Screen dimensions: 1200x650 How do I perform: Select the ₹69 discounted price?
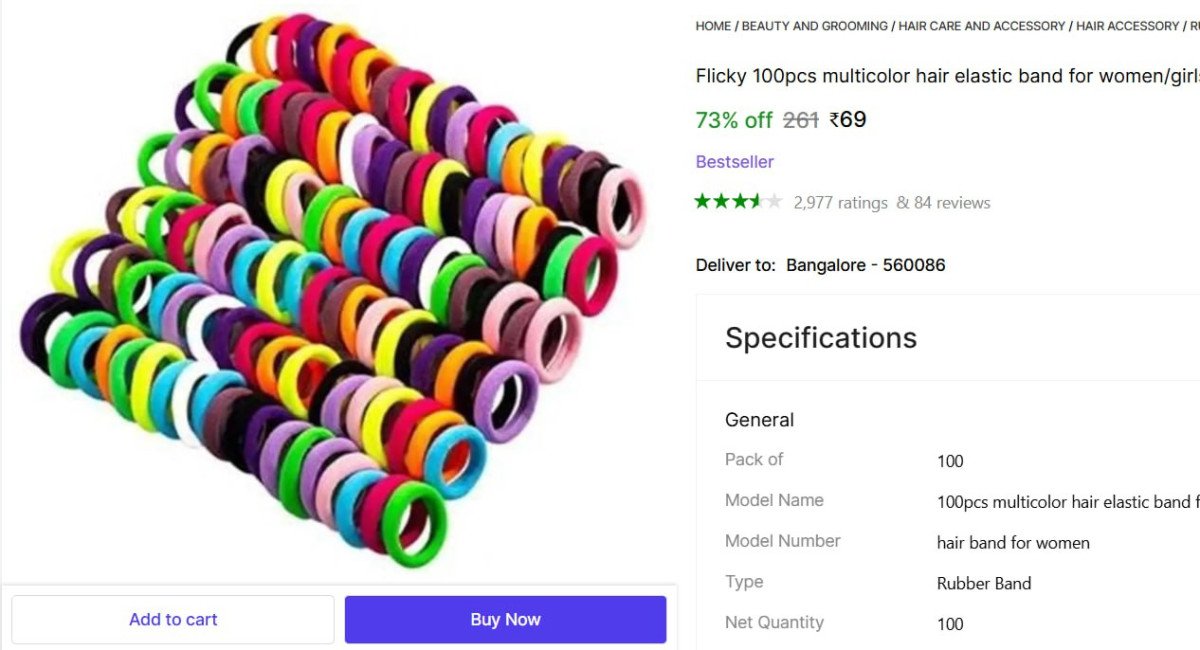[x=848, y=120]
